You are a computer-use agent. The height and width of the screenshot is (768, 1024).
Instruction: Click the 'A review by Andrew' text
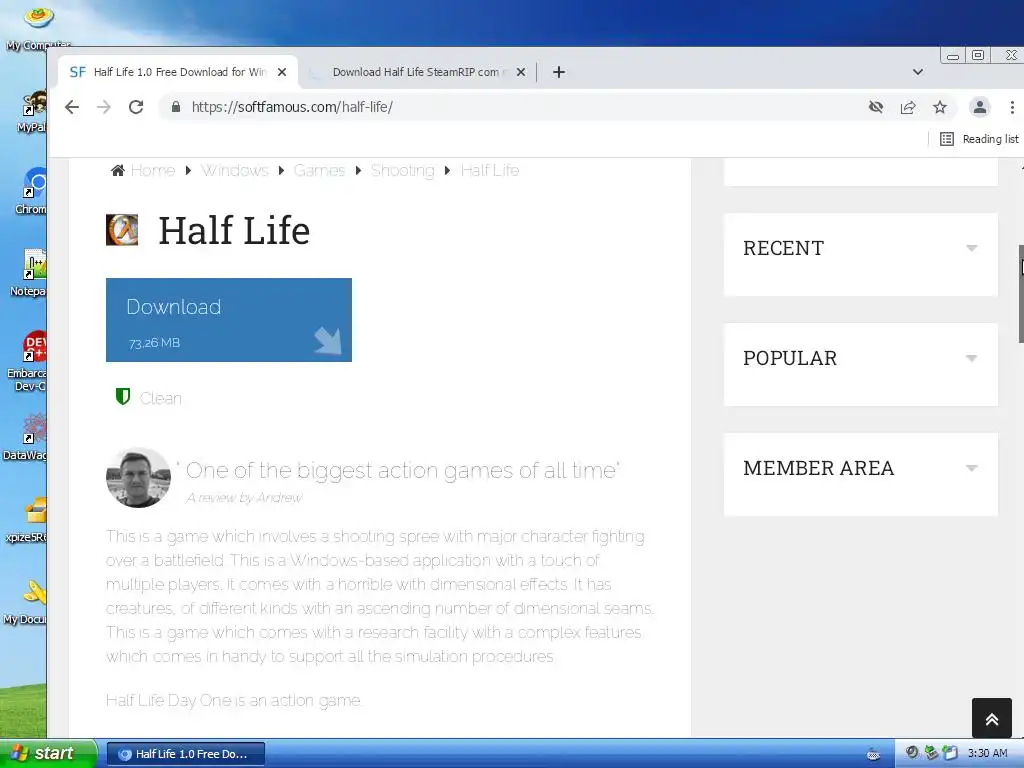click(244, 498)
